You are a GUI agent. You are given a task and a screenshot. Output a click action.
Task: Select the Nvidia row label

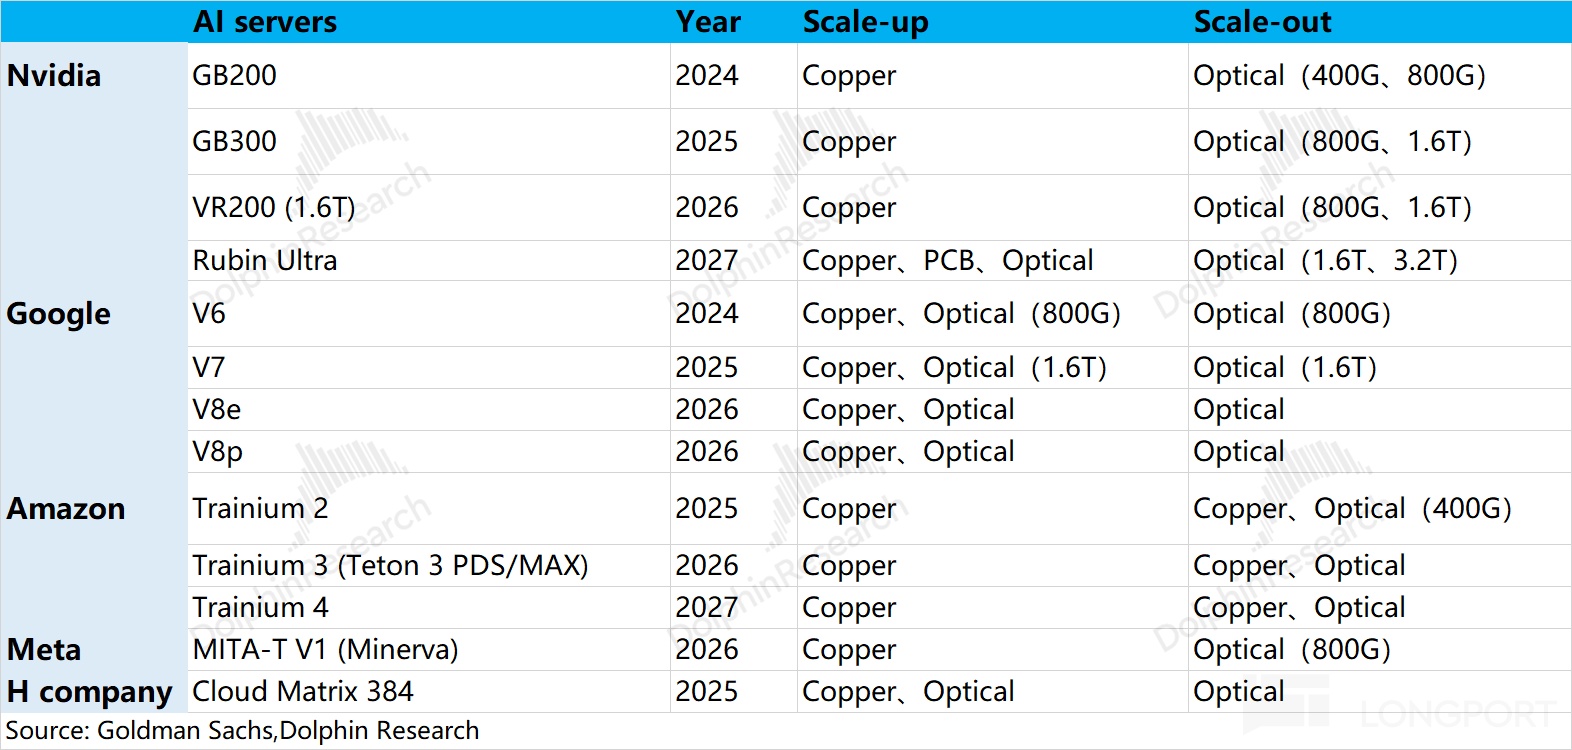tap(54, 76)
